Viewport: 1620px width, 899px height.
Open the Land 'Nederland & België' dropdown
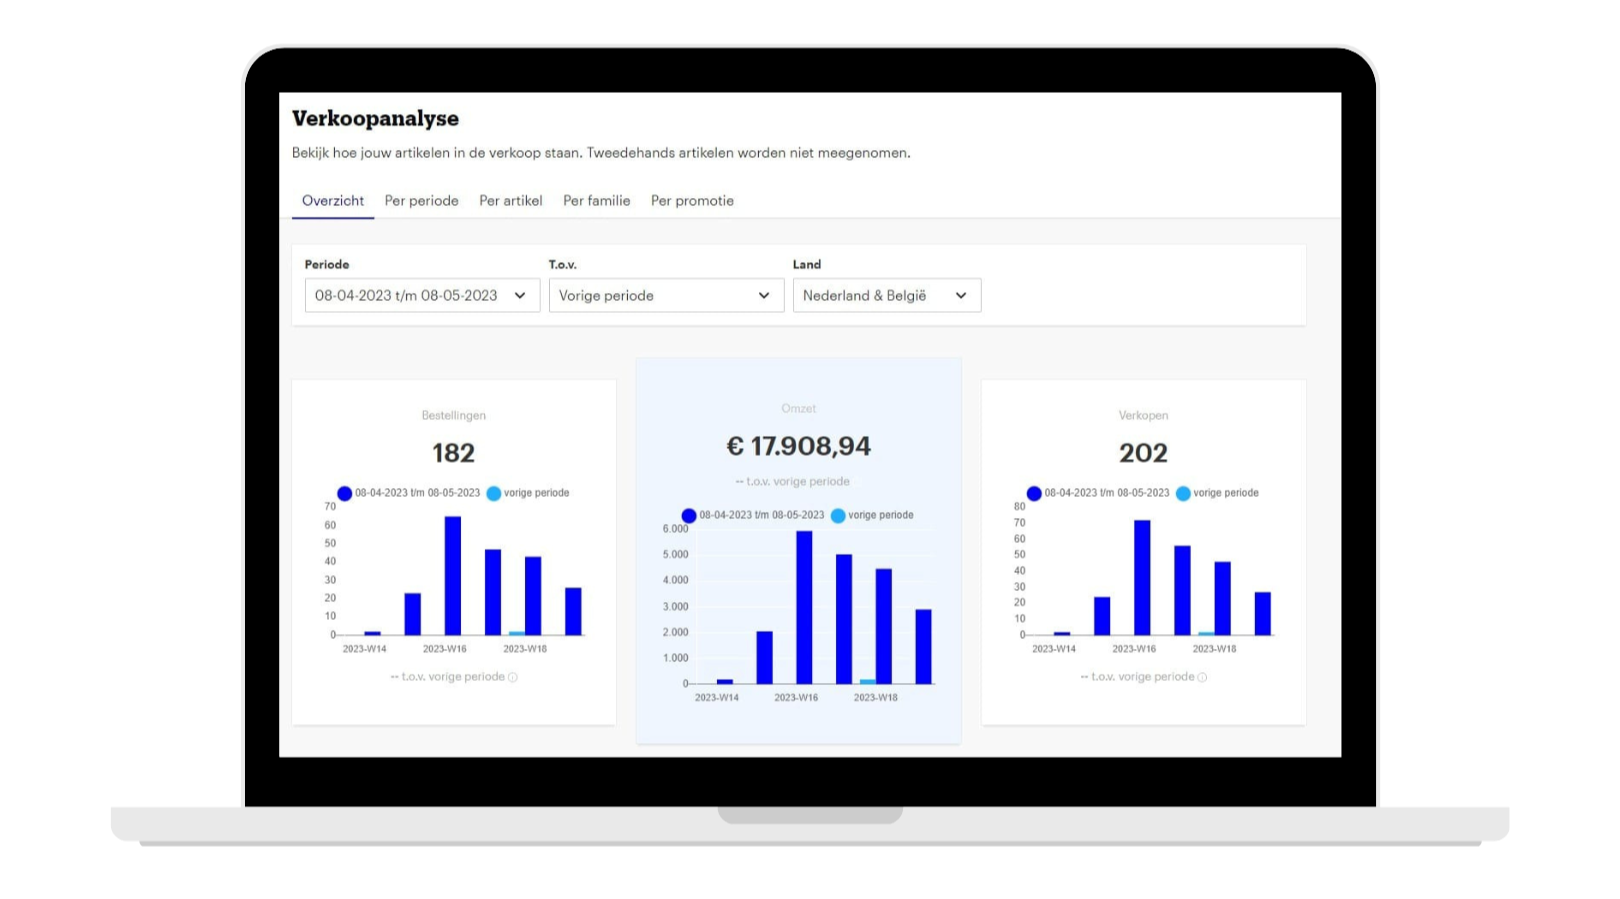click(x=887, y=295)
